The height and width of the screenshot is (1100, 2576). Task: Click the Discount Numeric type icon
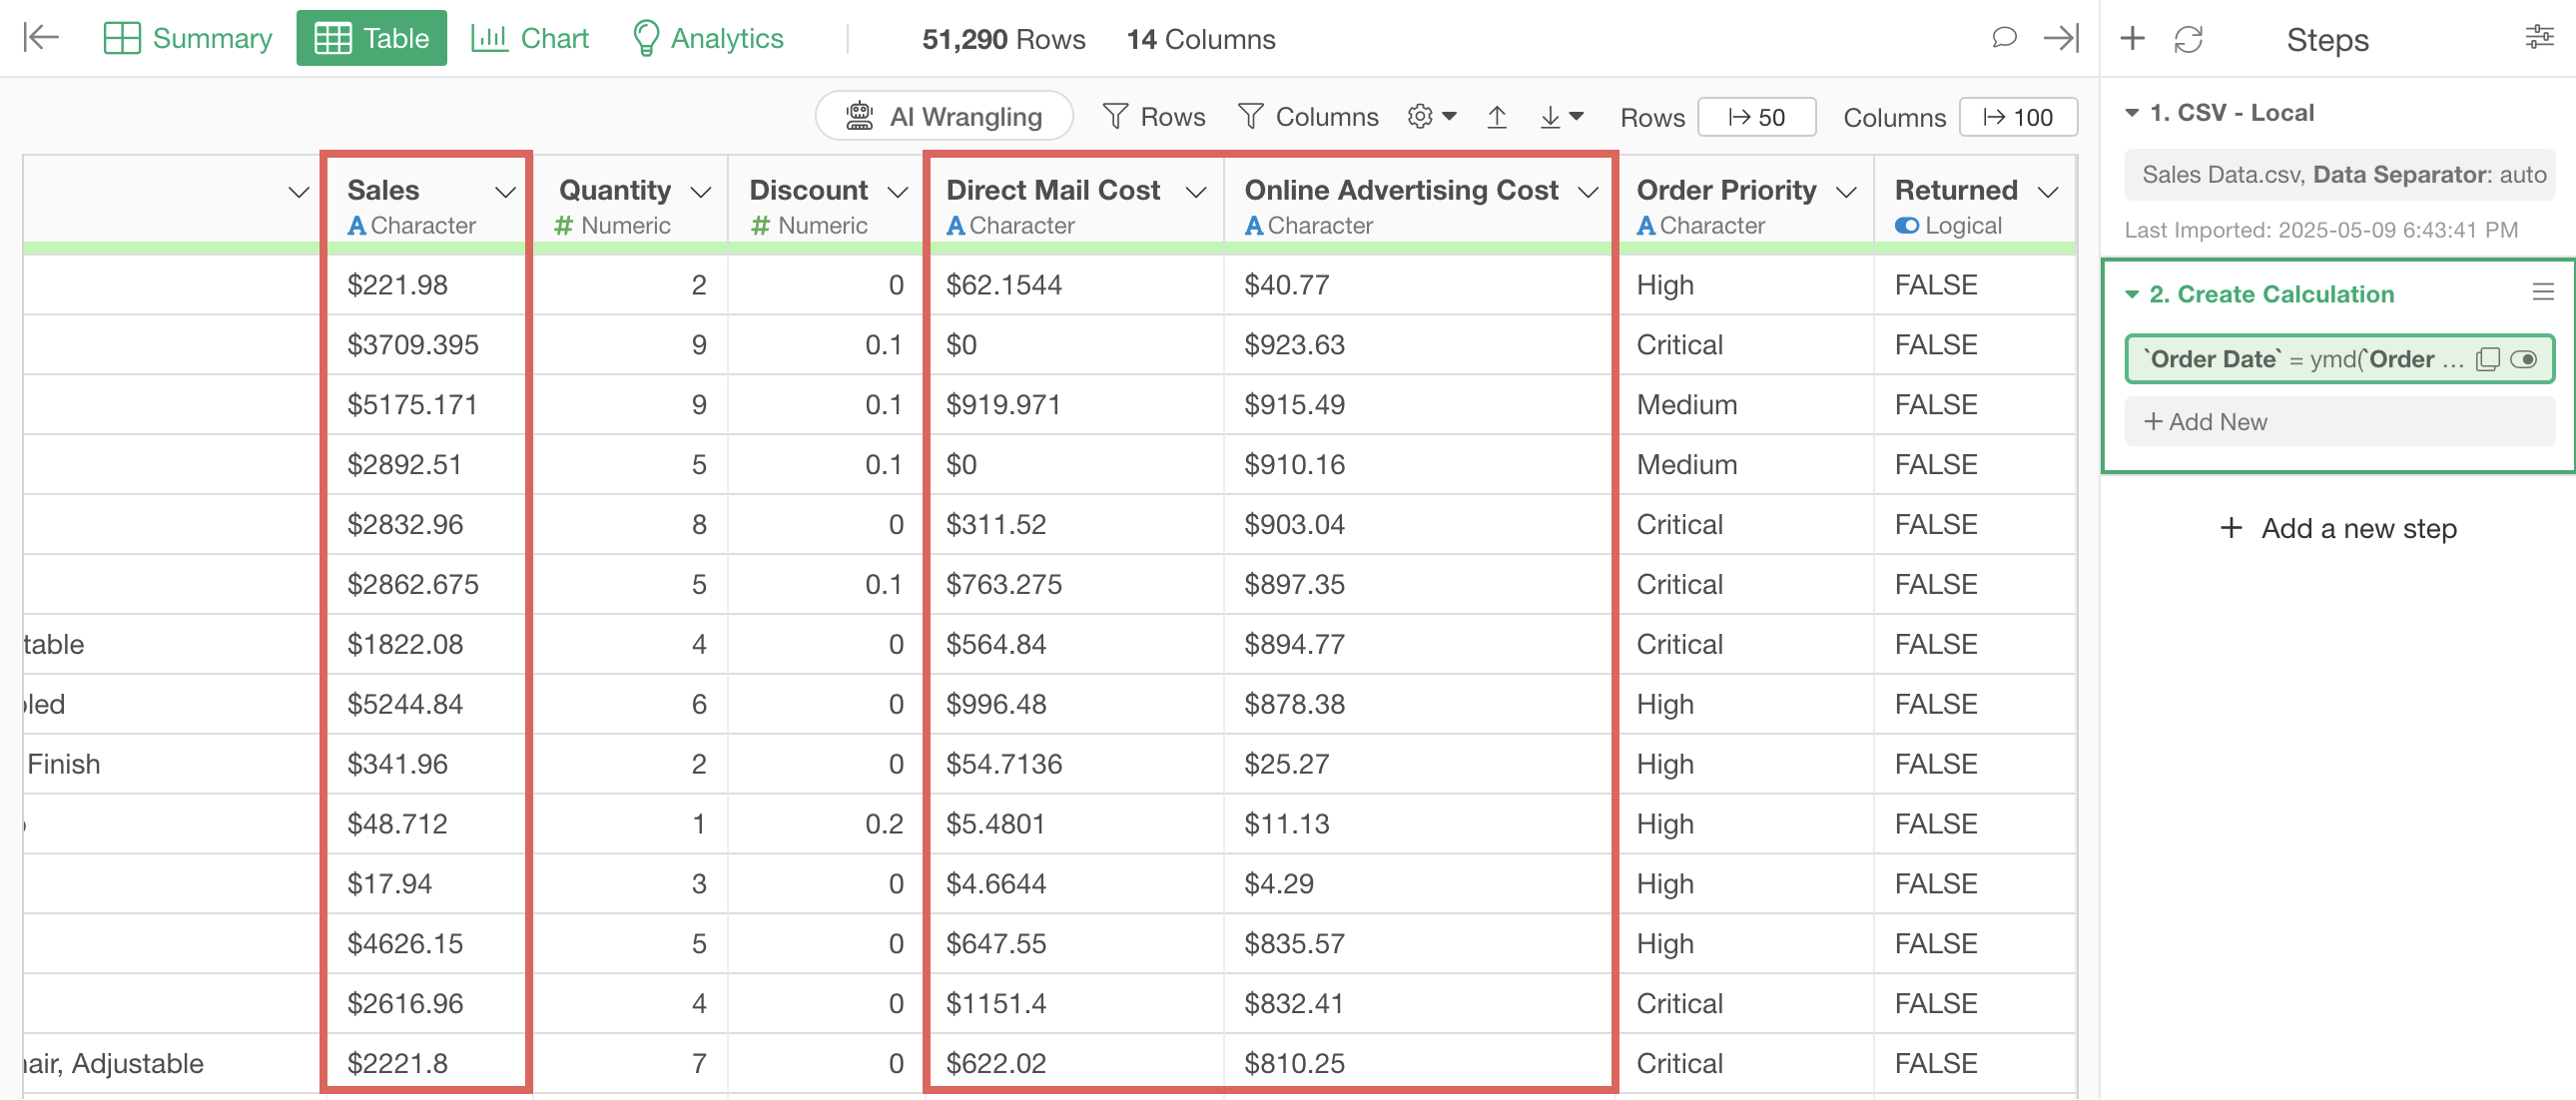click(x=761, y=226)
